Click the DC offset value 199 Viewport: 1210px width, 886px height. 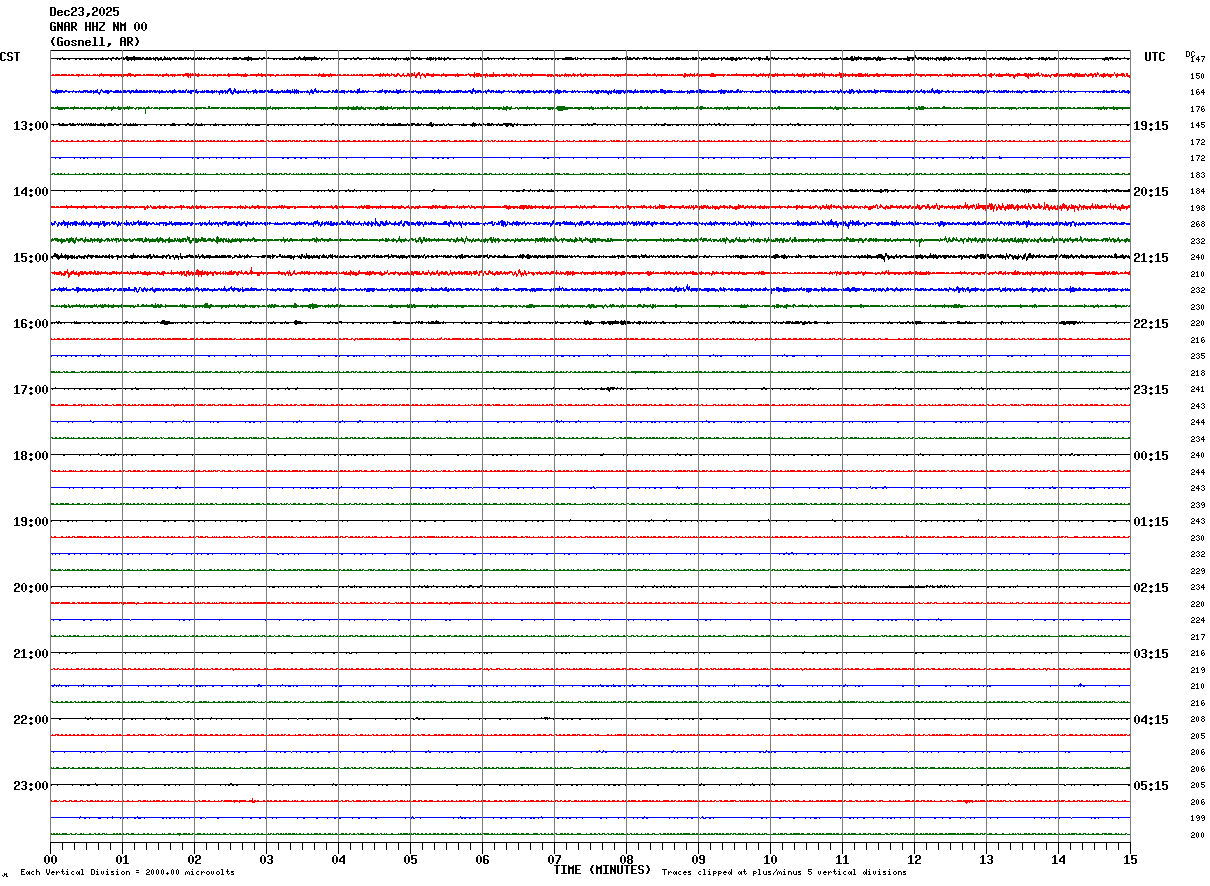pyautogui.click(x=1197, y=818)
